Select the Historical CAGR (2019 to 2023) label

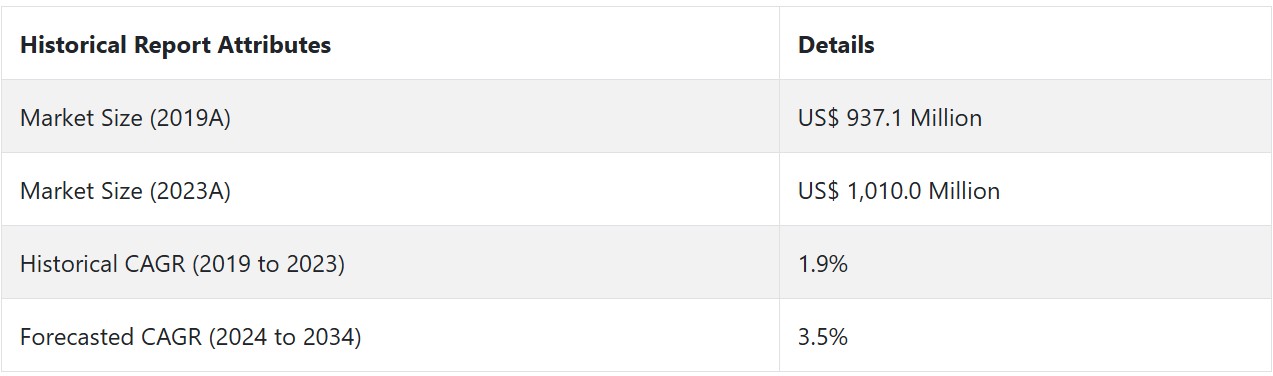[x=182, y=264]
